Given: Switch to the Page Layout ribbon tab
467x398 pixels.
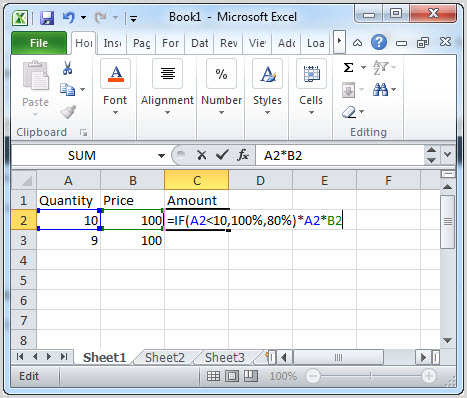Looking at the screenshot, I should [141, 43].
